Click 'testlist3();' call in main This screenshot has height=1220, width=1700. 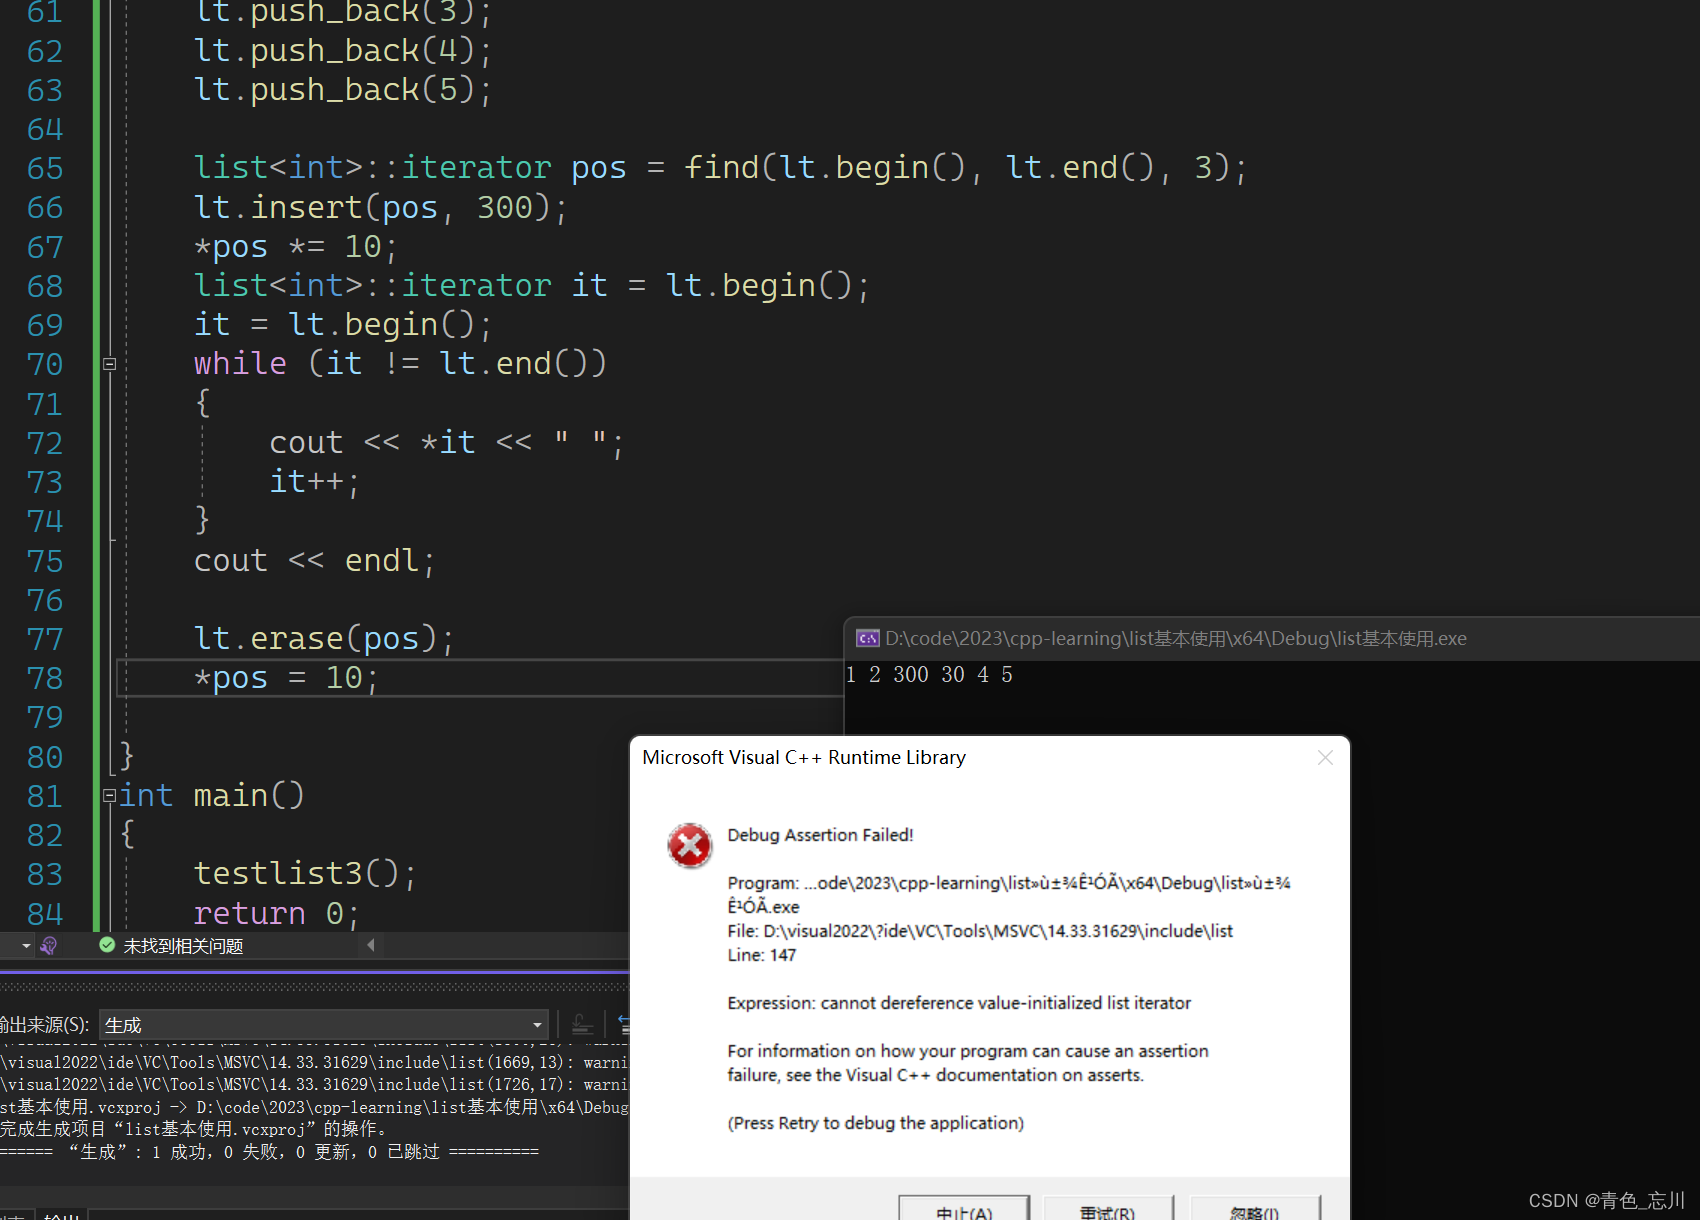click(305, 874)
